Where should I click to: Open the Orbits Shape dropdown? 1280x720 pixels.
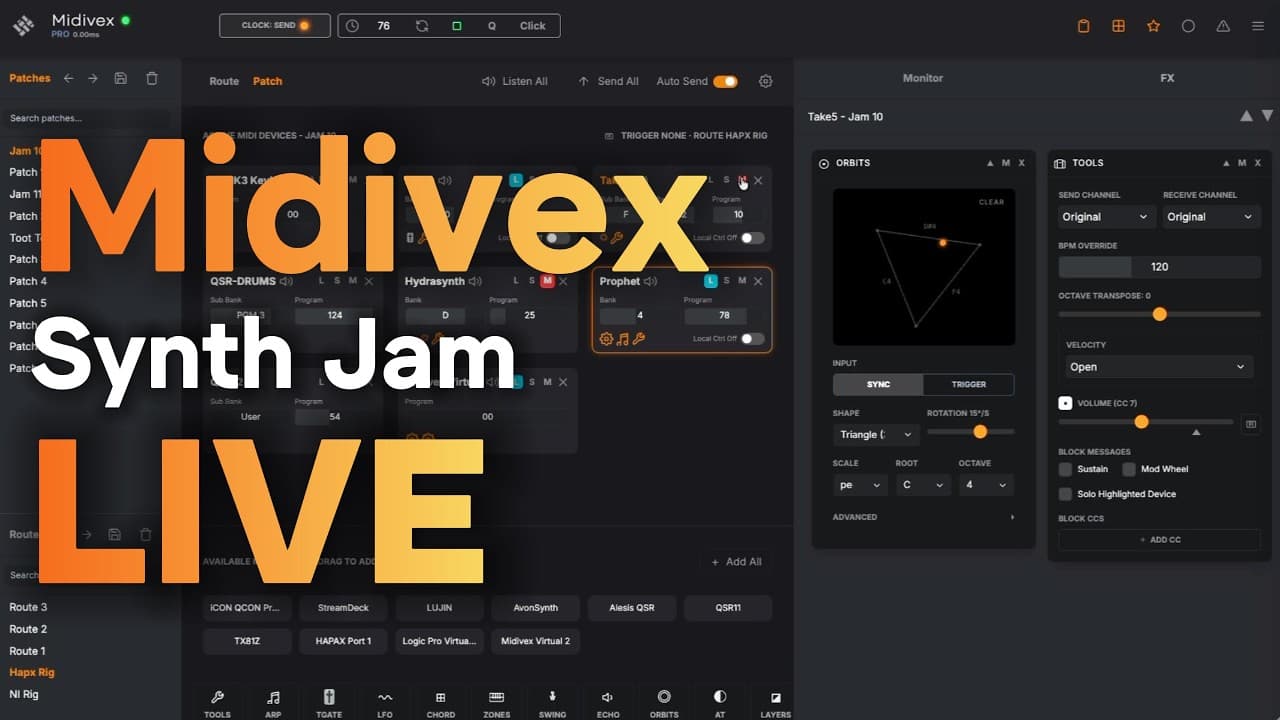(876, 435)
